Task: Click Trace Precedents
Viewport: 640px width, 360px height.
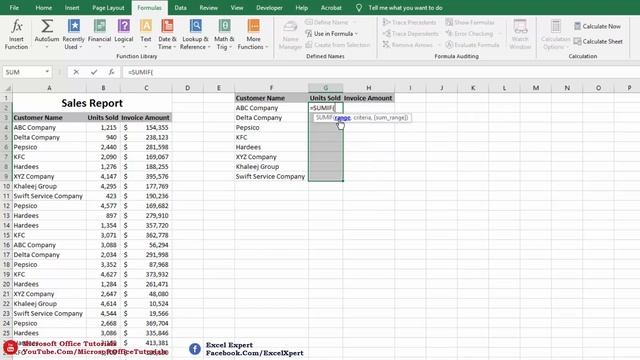Action: [x=409, y=22]
